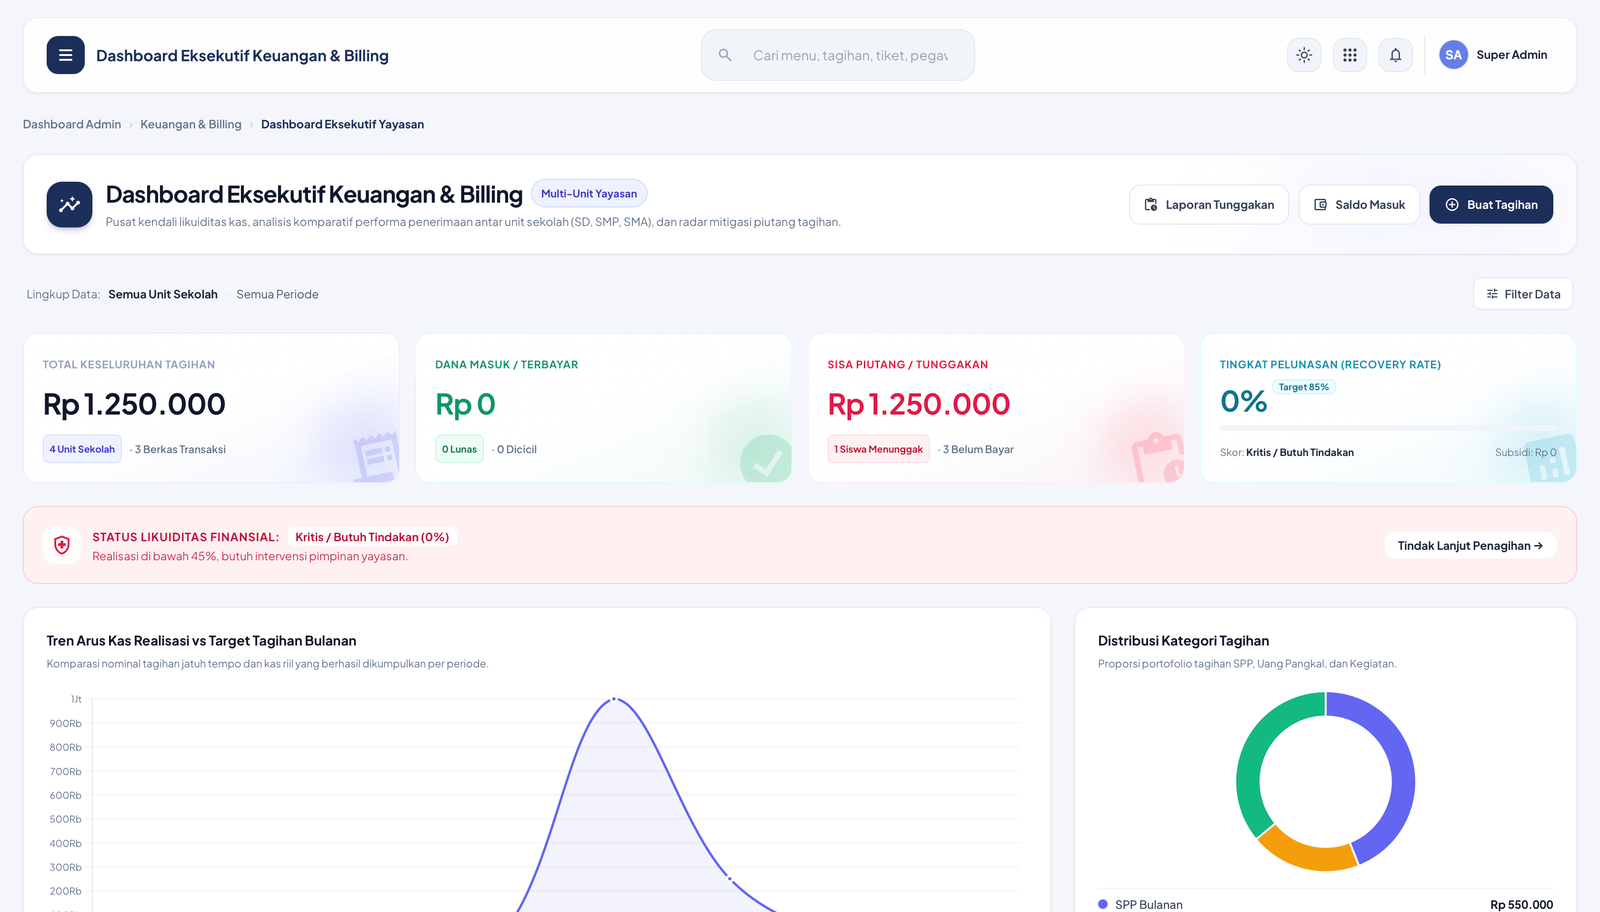Select Semua Periode scope

pos(277,294)
